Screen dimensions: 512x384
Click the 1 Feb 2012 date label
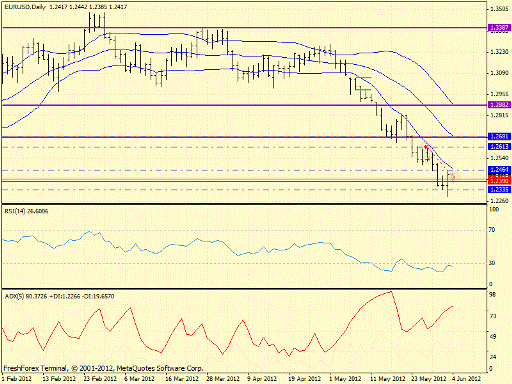[x=17, y=379]
